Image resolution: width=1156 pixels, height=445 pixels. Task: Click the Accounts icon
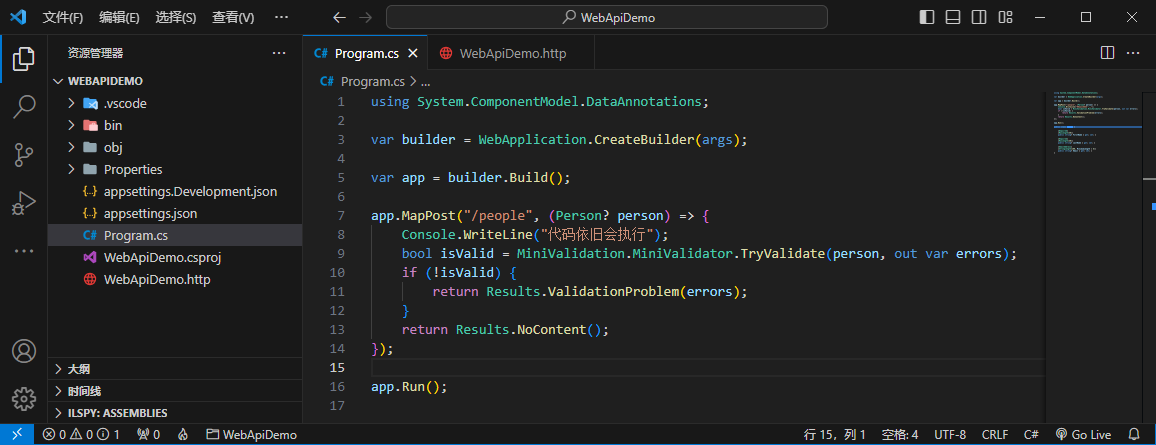tap(24, 351)
